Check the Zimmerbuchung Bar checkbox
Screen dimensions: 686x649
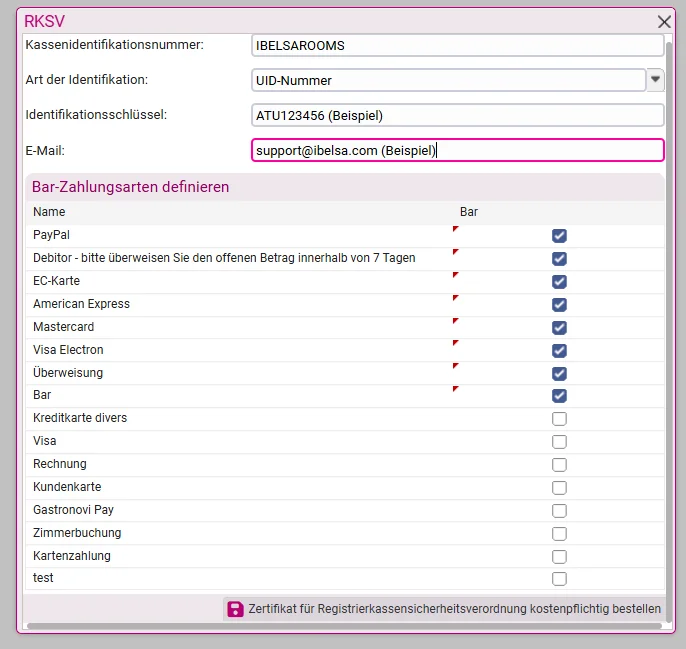[x=559, y=534]
